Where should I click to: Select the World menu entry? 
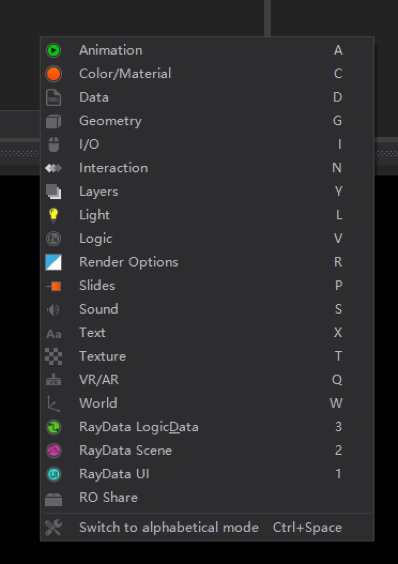click(x=207, y=404)
